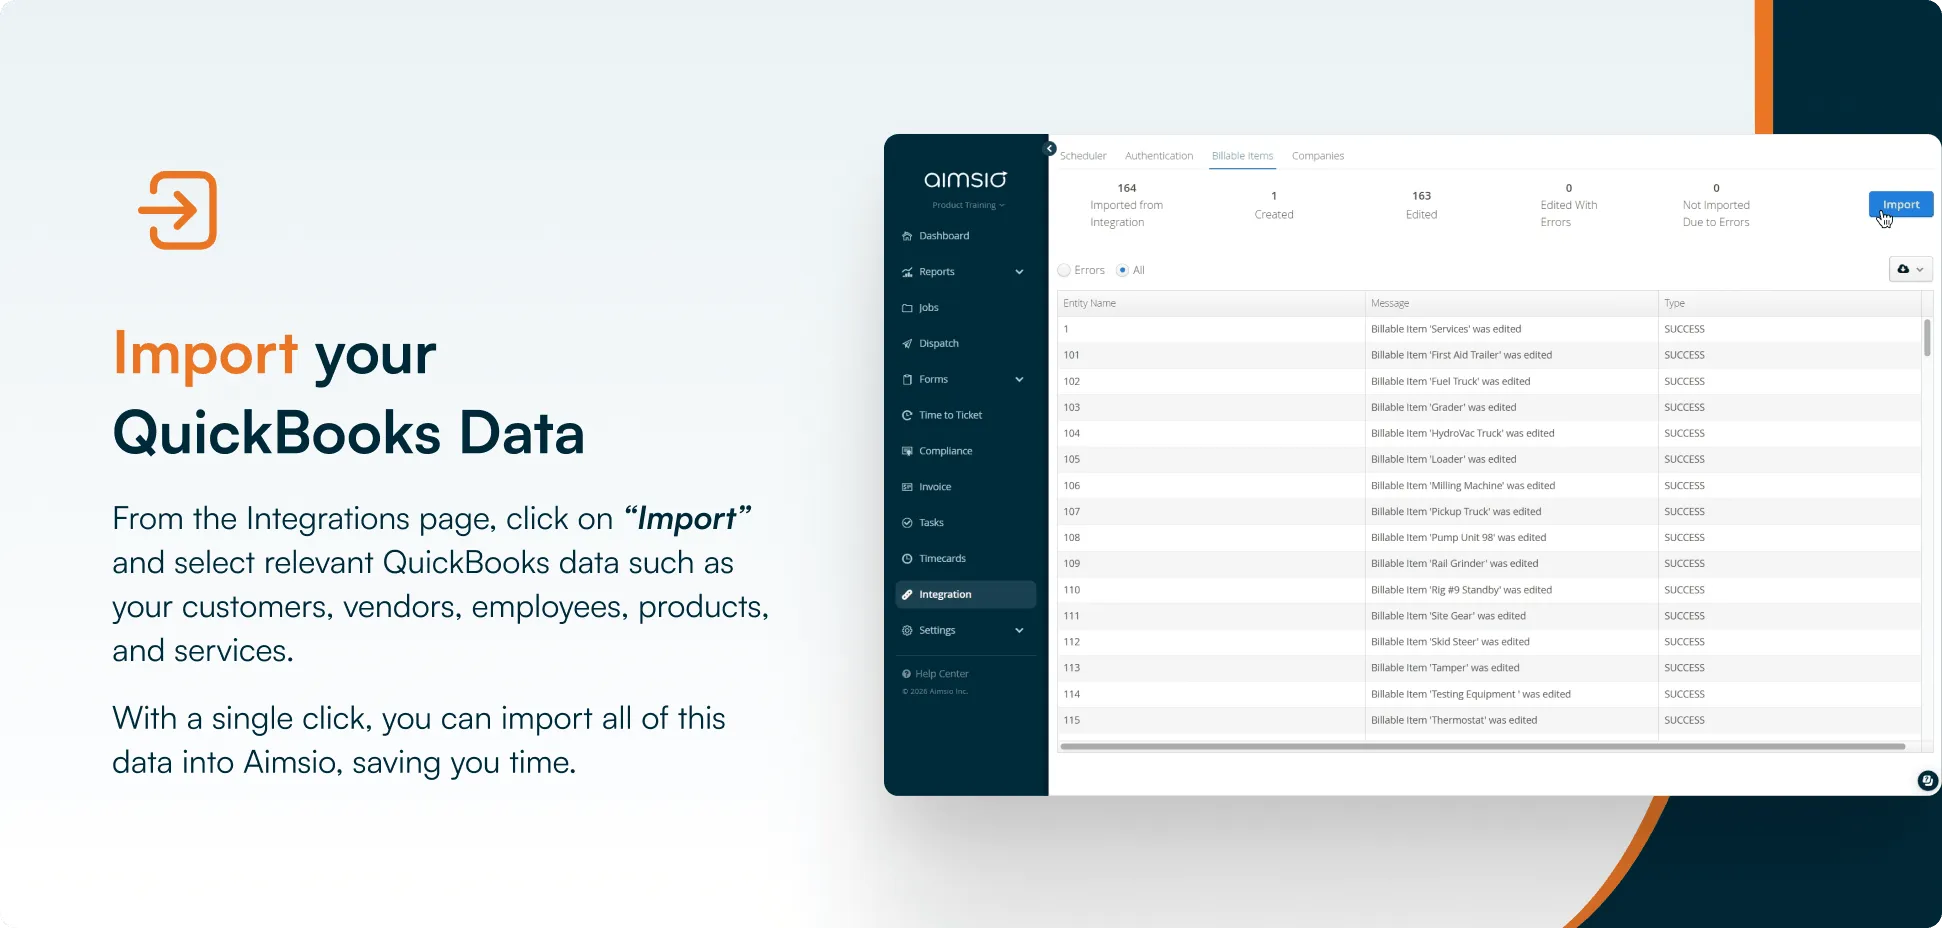Click the Invoice icon in sidebar
The image size is (1942, 928).
907,487
